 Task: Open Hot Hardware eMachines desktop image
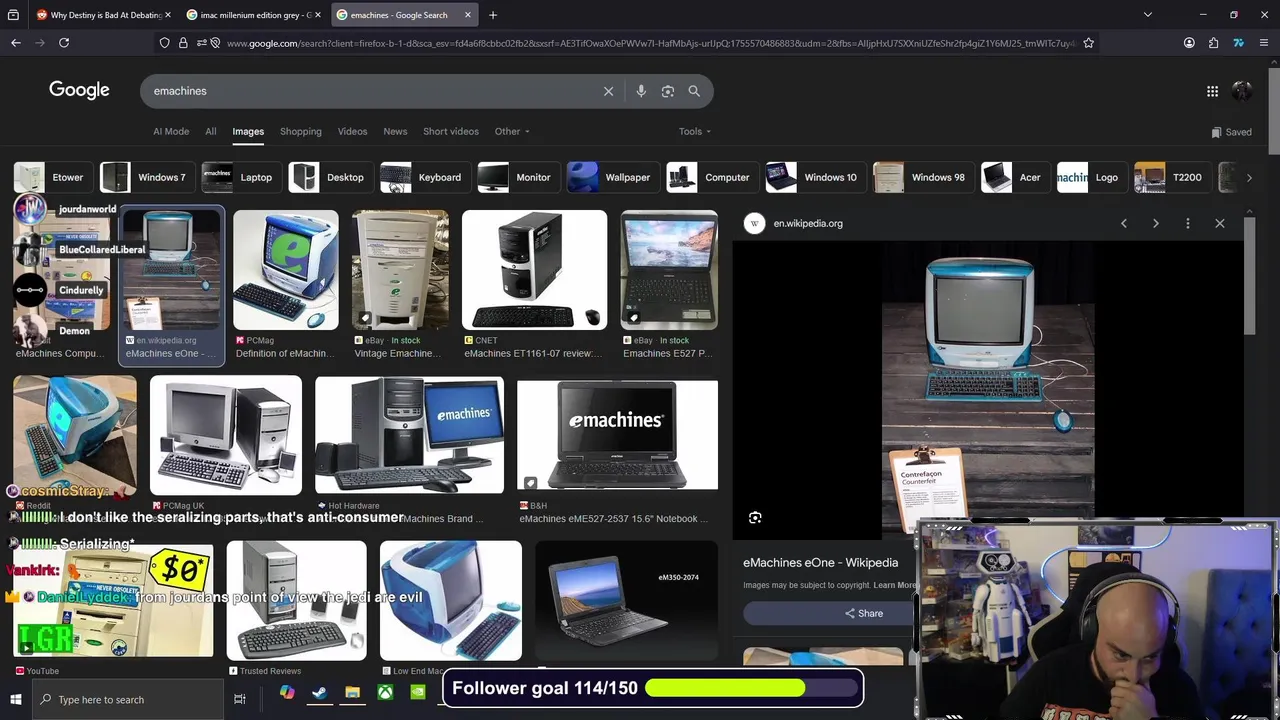tap(409, 435)
